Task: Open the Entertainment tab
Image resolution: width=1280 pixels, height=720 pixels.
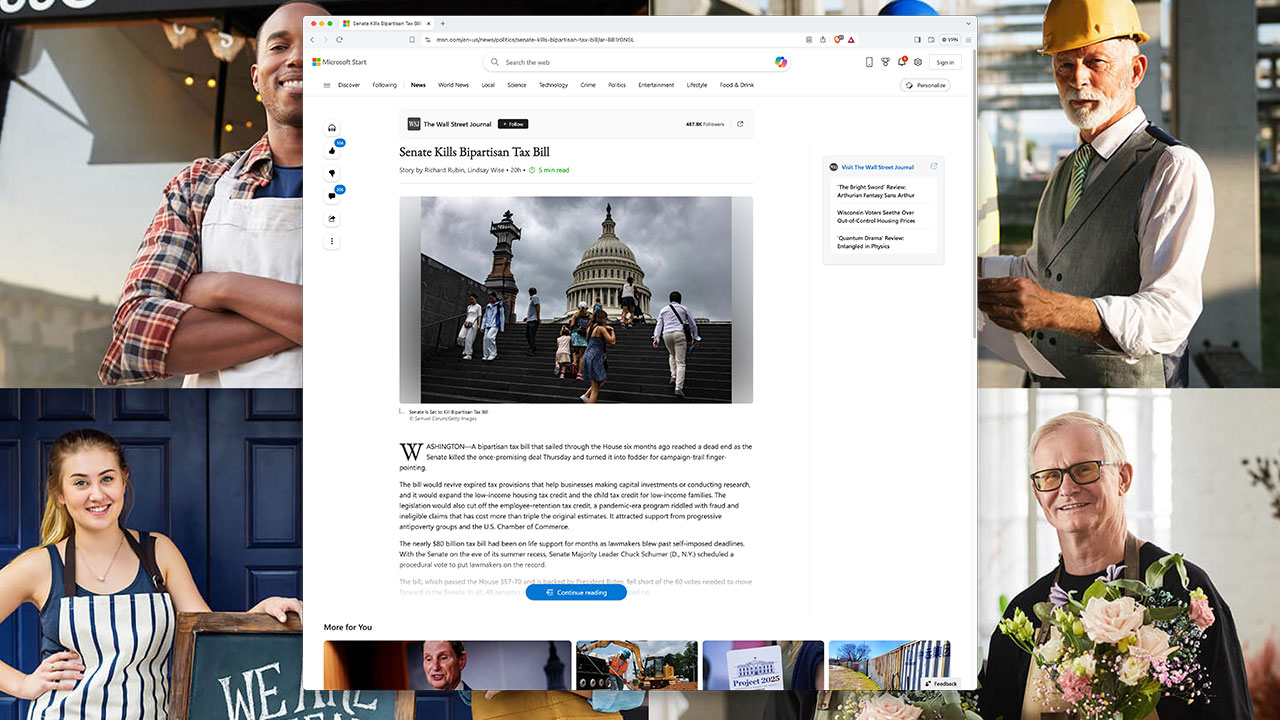Action: click(656, 85)
